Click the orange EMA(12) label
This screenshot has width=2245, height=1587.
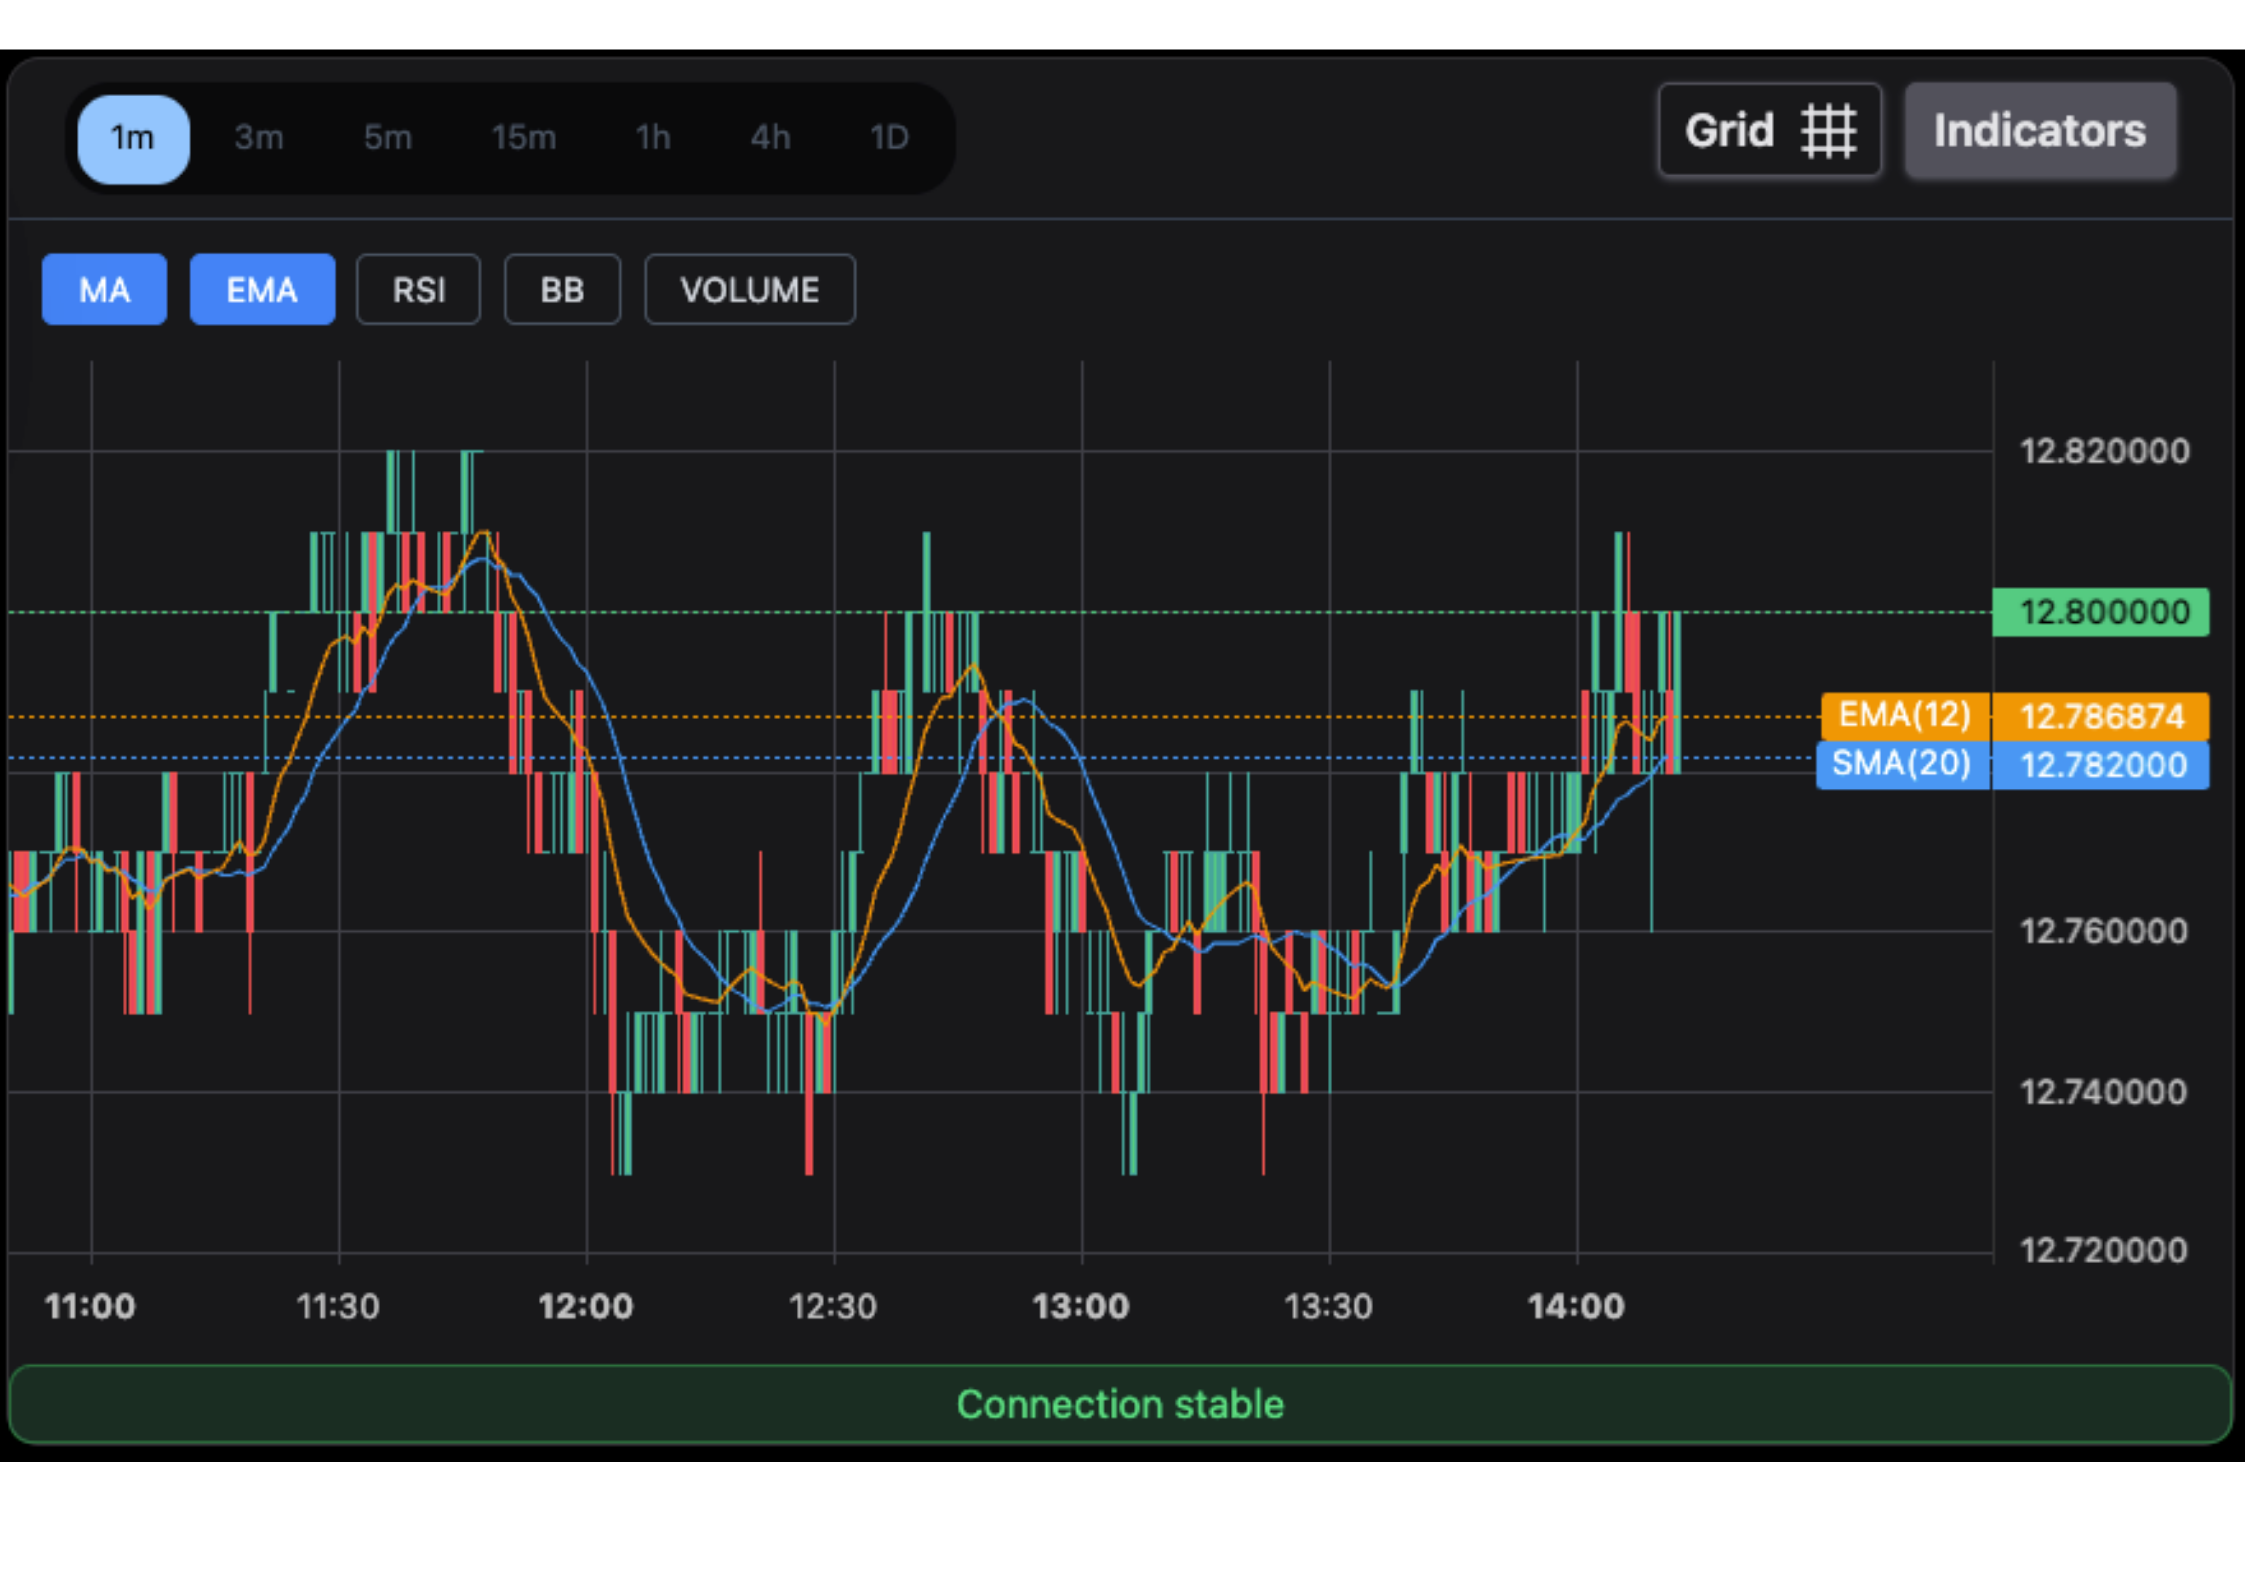coord(1904,716)
